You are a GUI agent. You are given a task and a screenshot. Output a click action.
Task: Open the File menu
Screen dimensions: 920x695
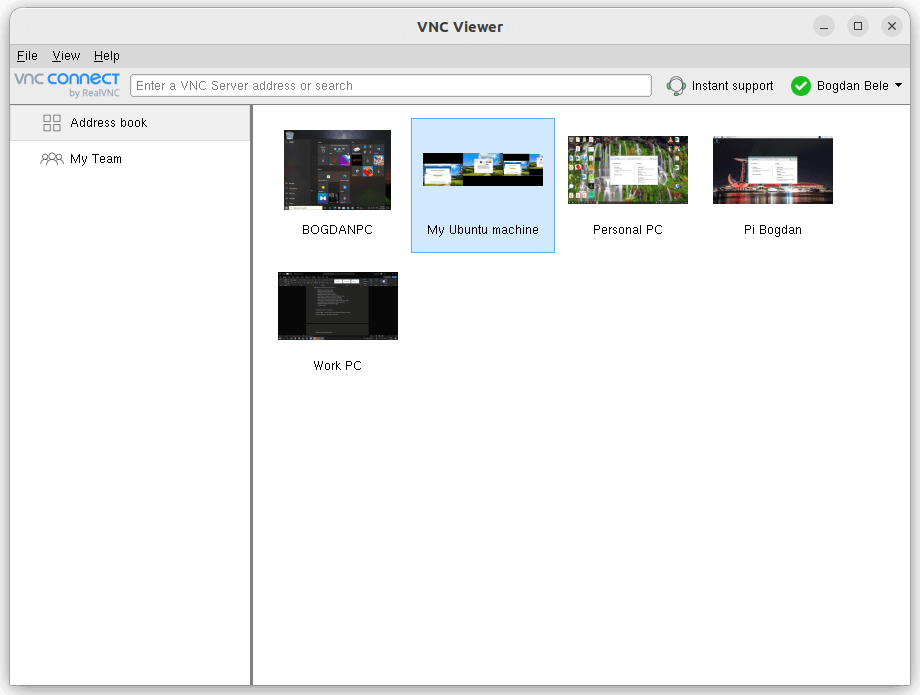pos(26,55)
